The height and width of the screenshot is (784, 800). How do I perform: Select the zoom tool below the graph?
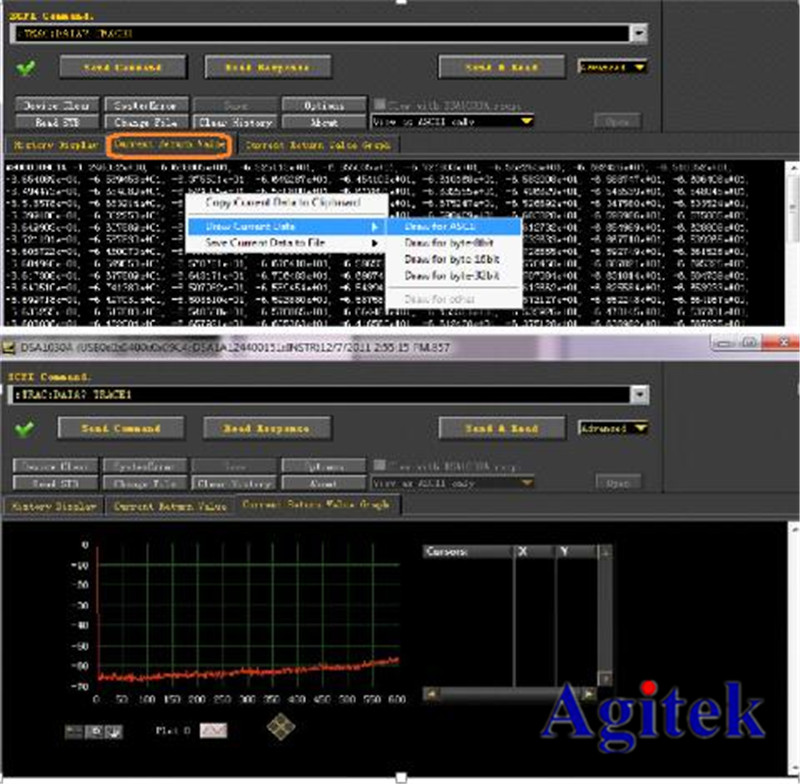pyautogui.click(x=94, y=732)
